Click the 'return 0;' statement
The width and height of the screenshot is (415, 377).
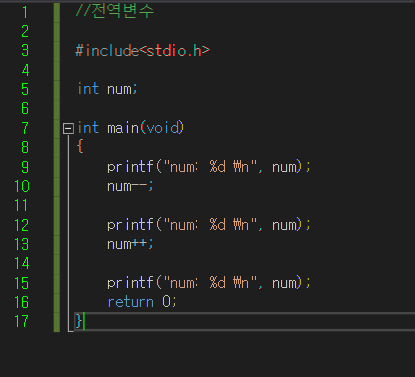click(142, 302)
